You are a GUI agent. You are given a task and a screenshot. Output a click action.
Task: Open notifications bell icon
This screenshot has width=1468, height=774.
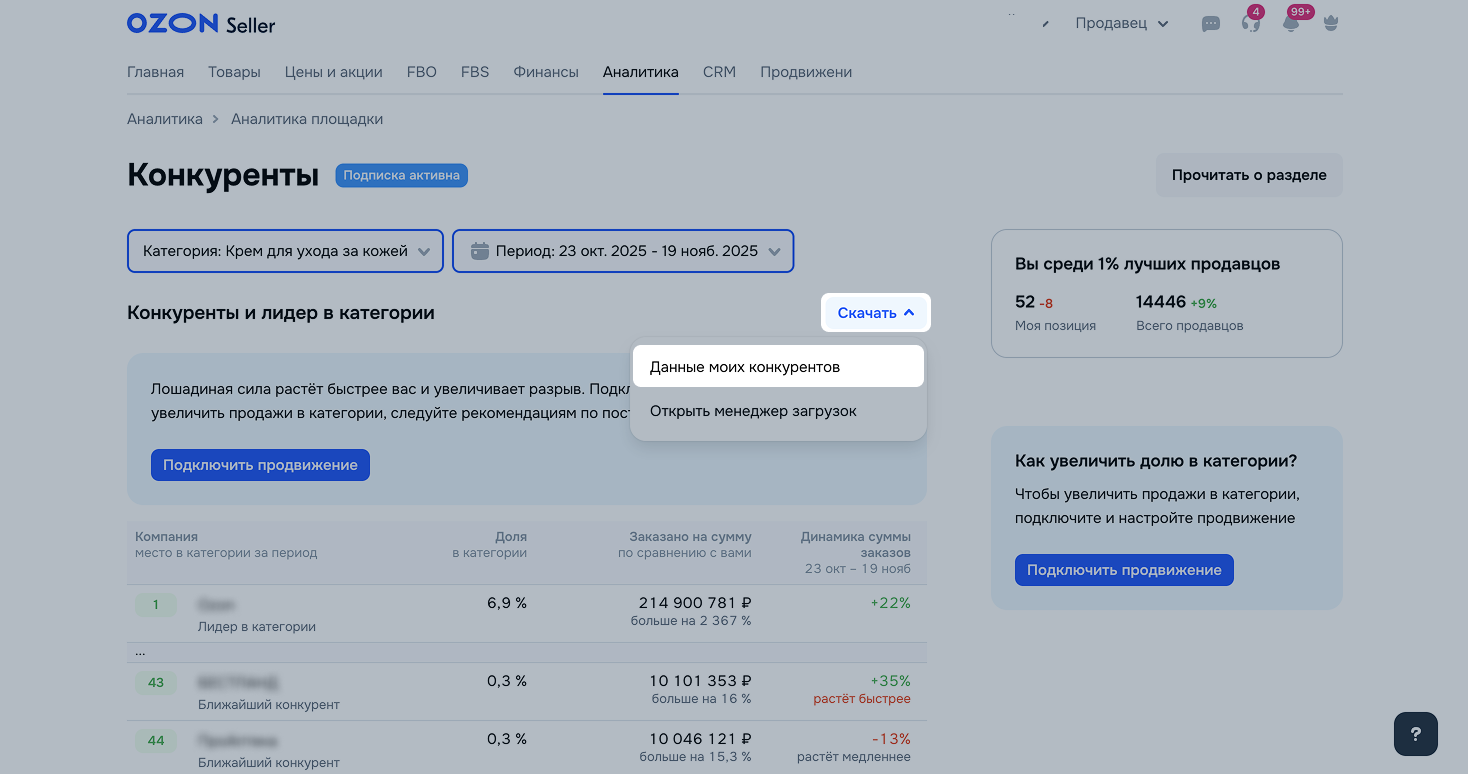[x=1291, y=24]
